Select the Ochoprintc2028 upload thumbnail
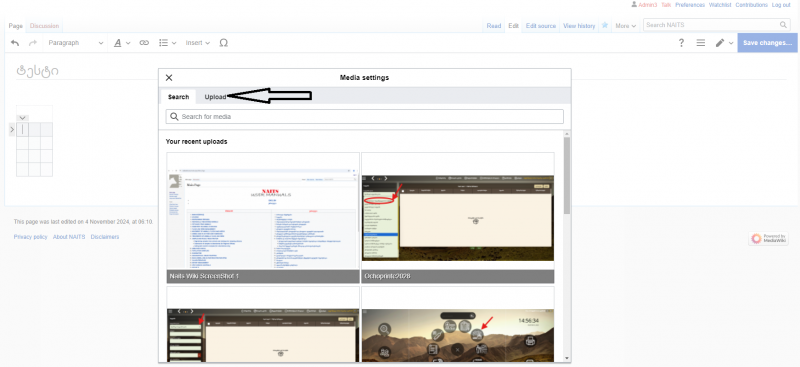 [458, 217]
